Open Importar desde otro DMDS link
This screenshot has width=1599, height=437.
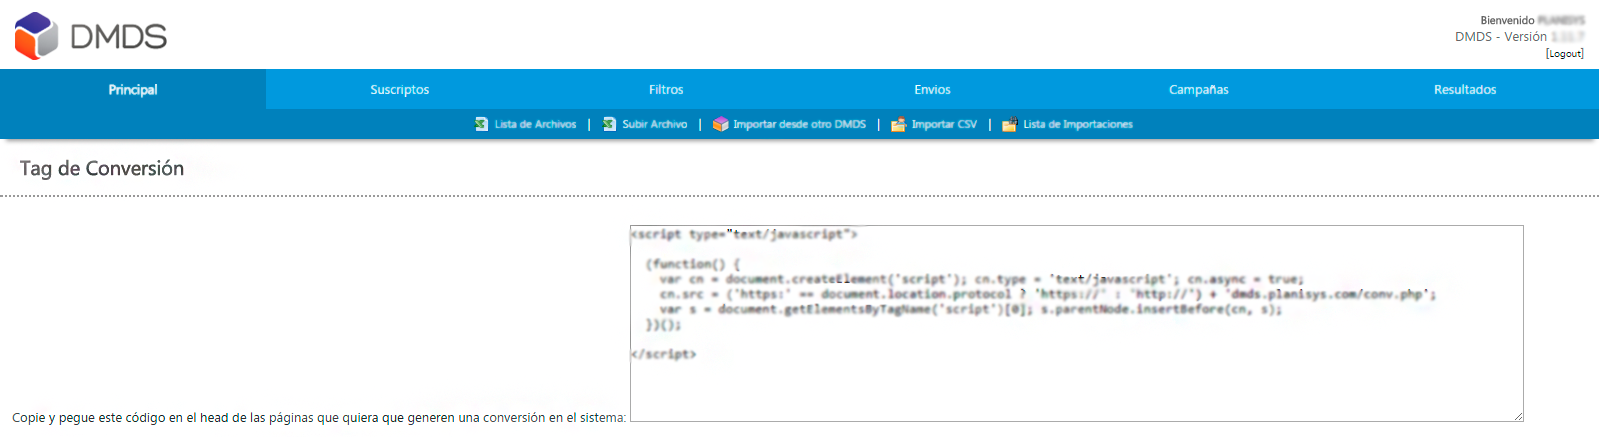[799, 124]
